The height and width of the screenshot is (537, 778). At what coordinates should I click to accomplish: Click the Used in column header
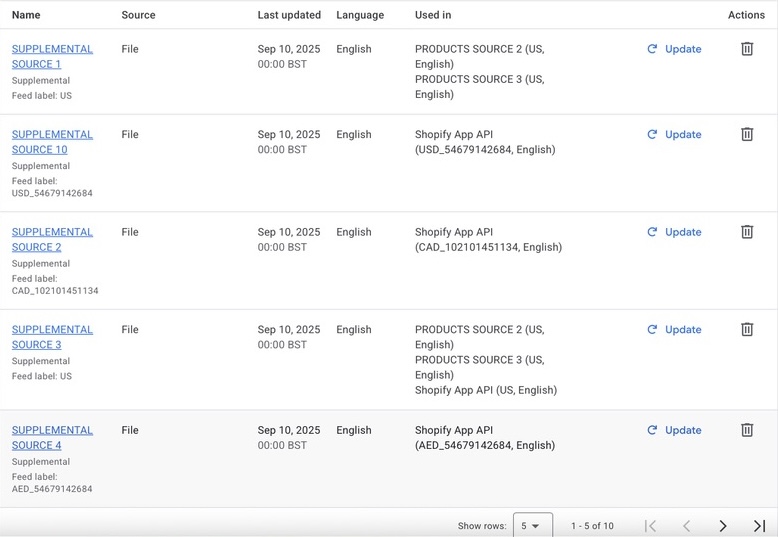[433, 15]
